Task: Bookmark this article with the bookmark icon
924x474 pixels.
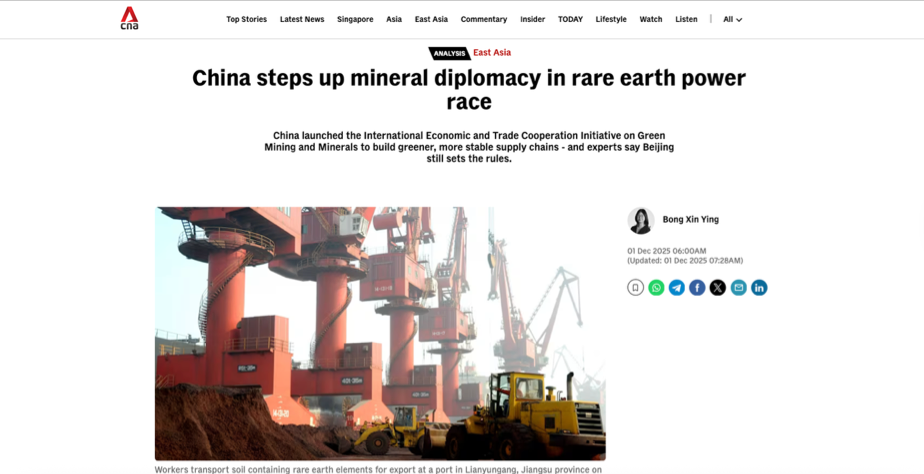Action: [x=635, y=288]
